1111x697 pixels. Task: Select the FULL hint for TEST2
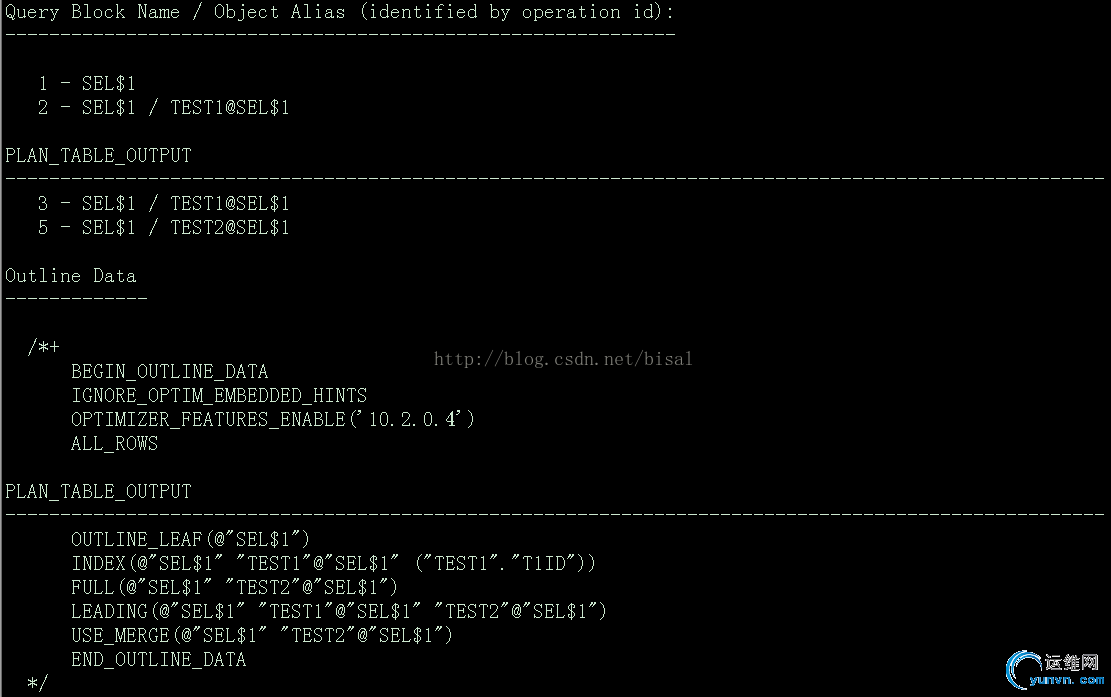point(234,588)
